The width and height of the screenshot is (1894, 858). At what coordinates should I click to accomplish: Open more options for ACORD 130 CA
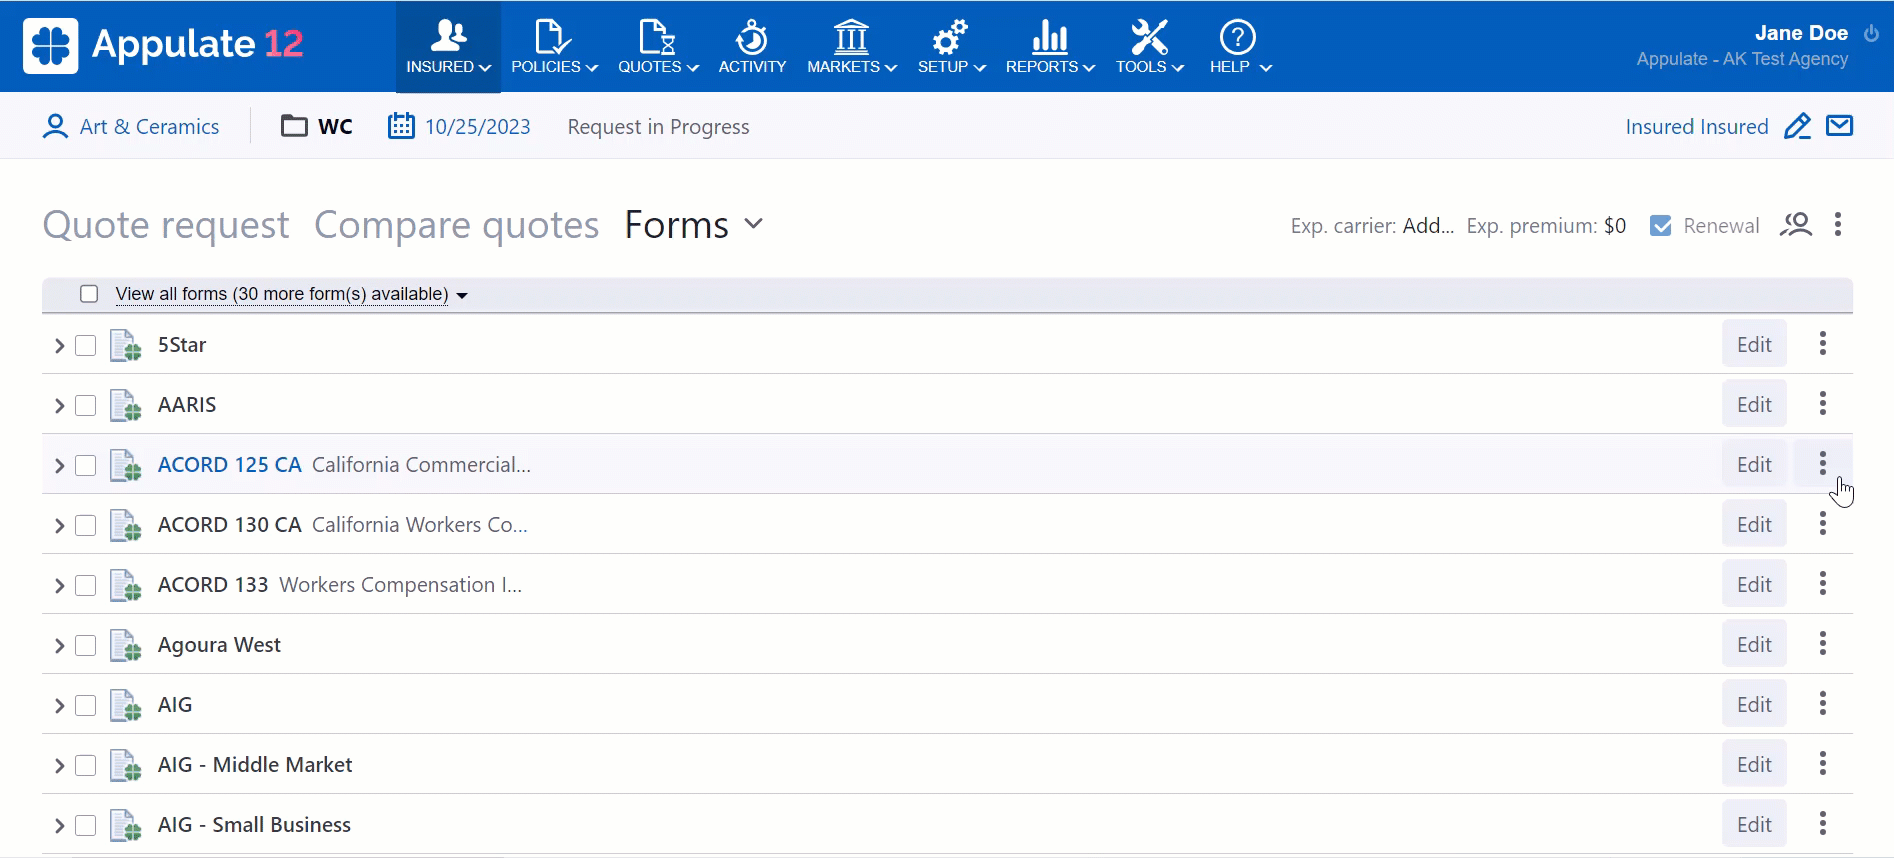click(x=1823, y=524)
